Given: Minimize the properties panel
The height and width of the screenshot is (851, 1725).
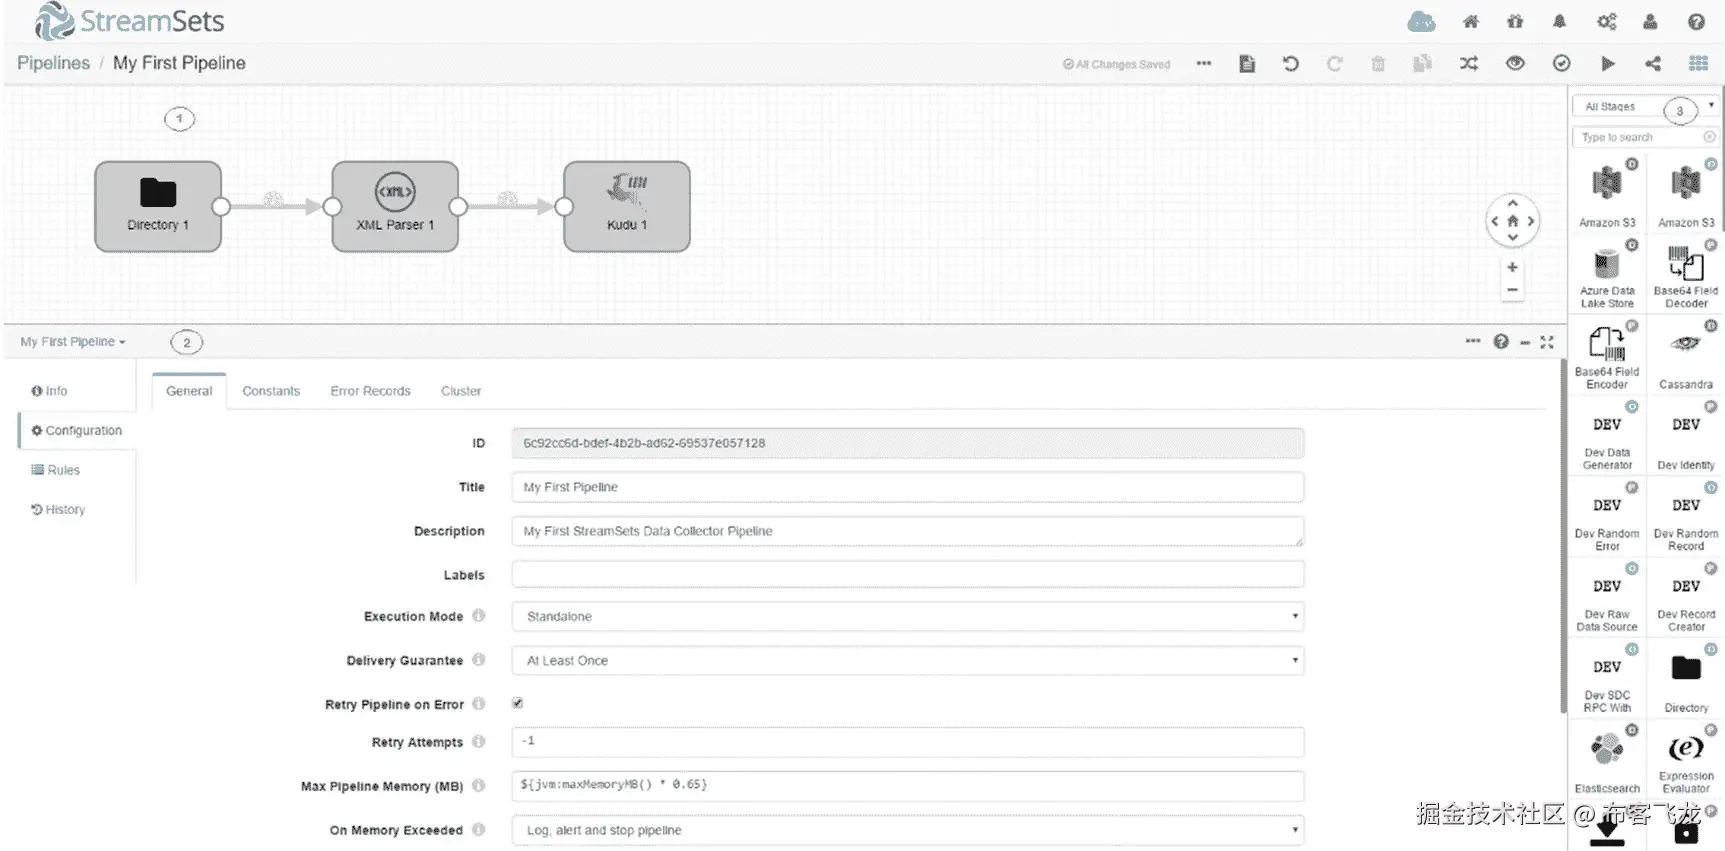Looking at the screenshot, I should pyautogui.click(x=1525, y=342).
